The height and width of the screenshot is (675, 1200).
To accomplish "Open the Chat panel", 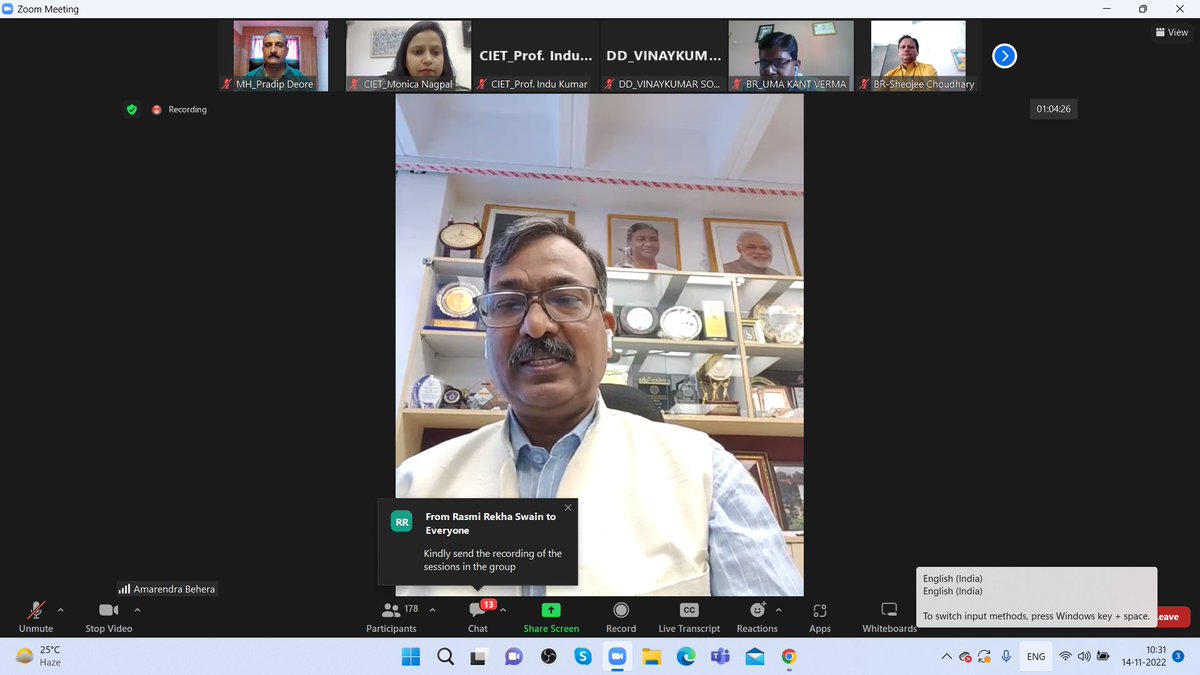I will click(478, 616).
